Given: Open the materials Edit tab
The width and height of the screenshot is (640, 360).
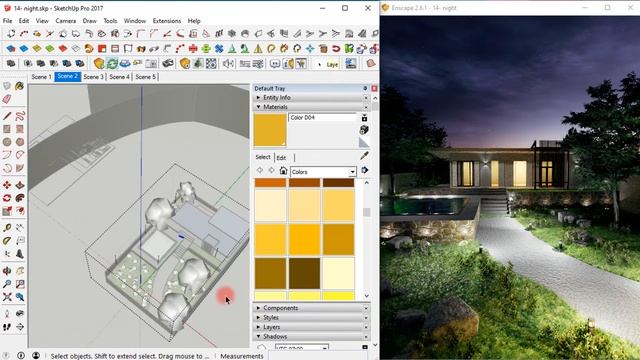Looking at the screenshot, I should coord(281,158).
